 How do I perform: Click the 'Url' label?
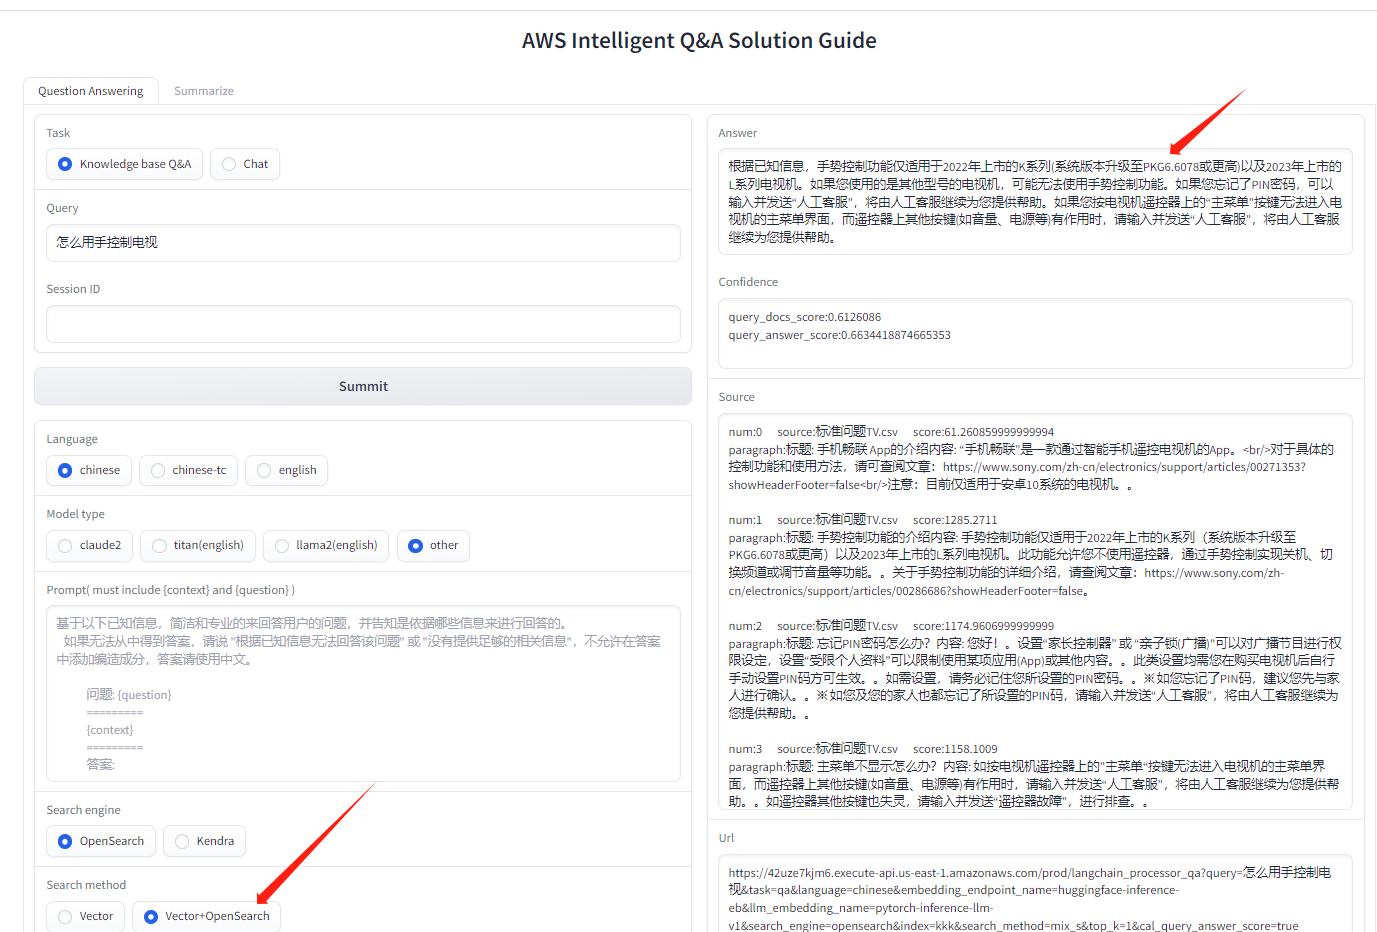(x=726, y=838)
